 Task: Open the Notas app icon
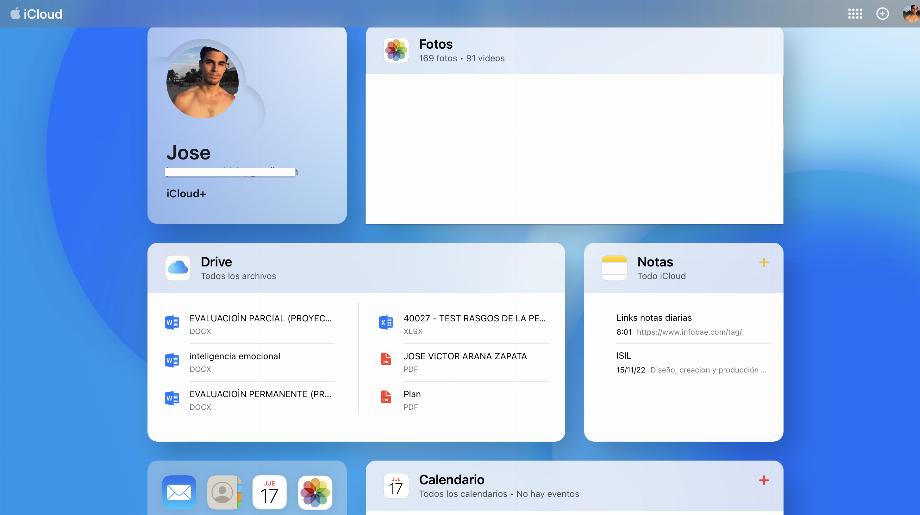click(x=614, y=267)
